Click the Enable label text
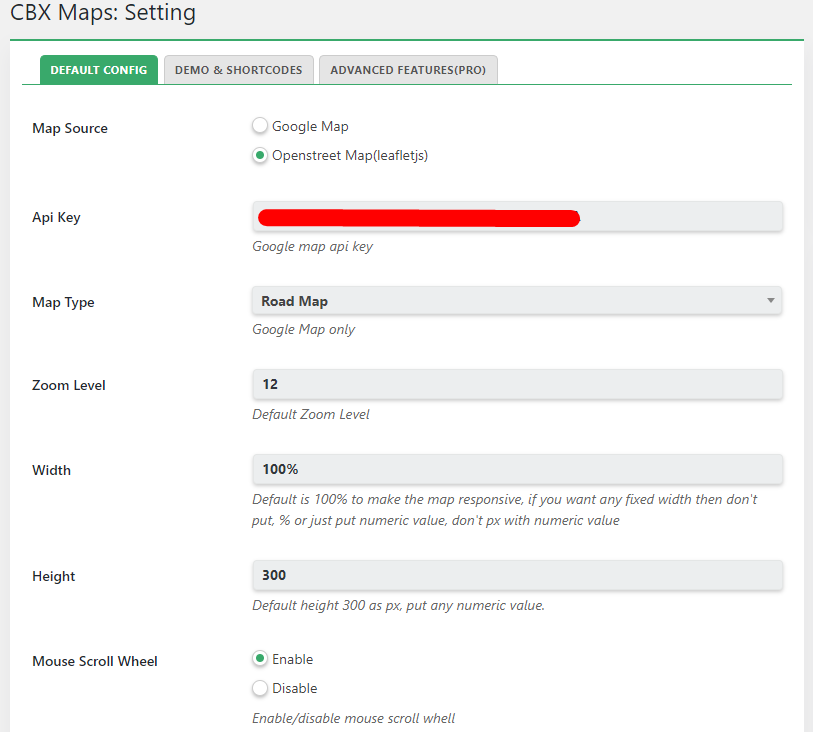Viewport: 813px width, 732px height. 292,659
